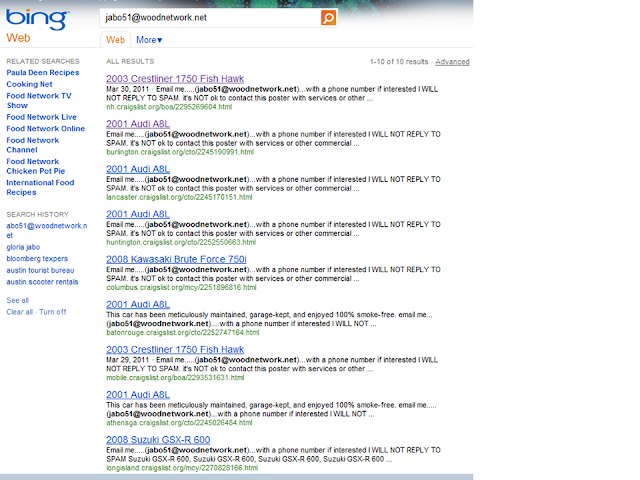The image size is (640, 480).
Task: Select the Web tab
Action: 116,40
